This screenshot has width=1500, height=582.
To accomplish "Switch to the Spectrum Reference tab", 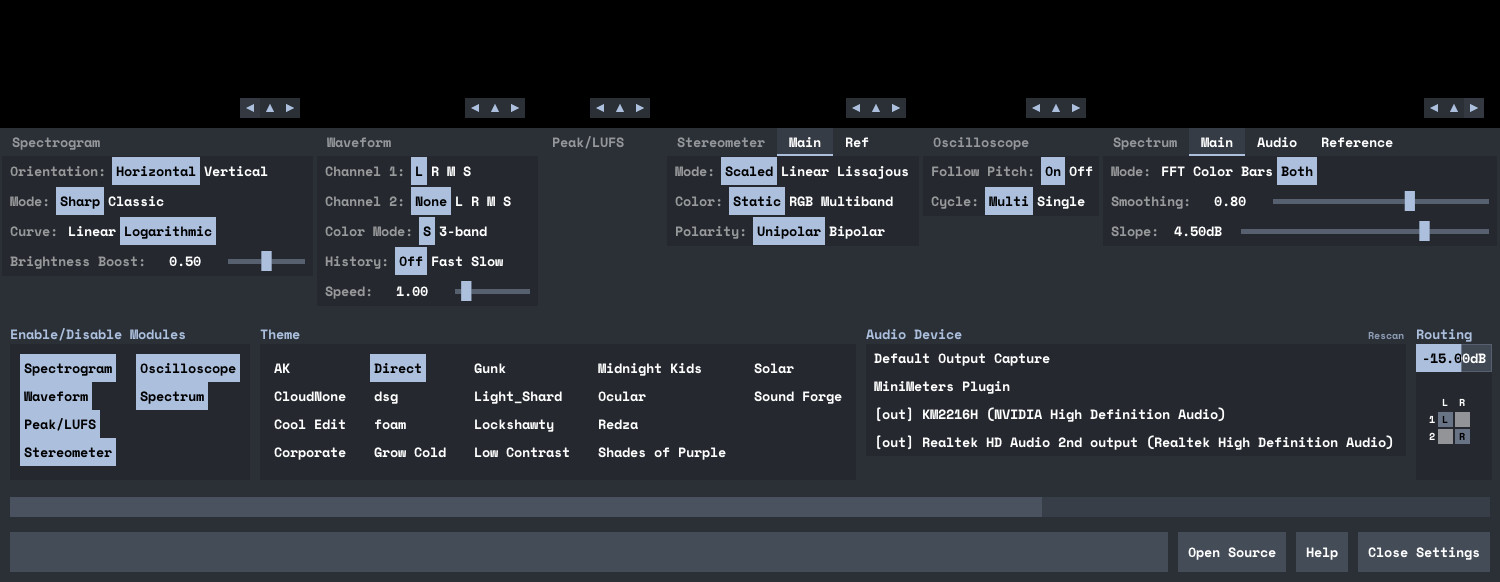I will click(1357, 142).
